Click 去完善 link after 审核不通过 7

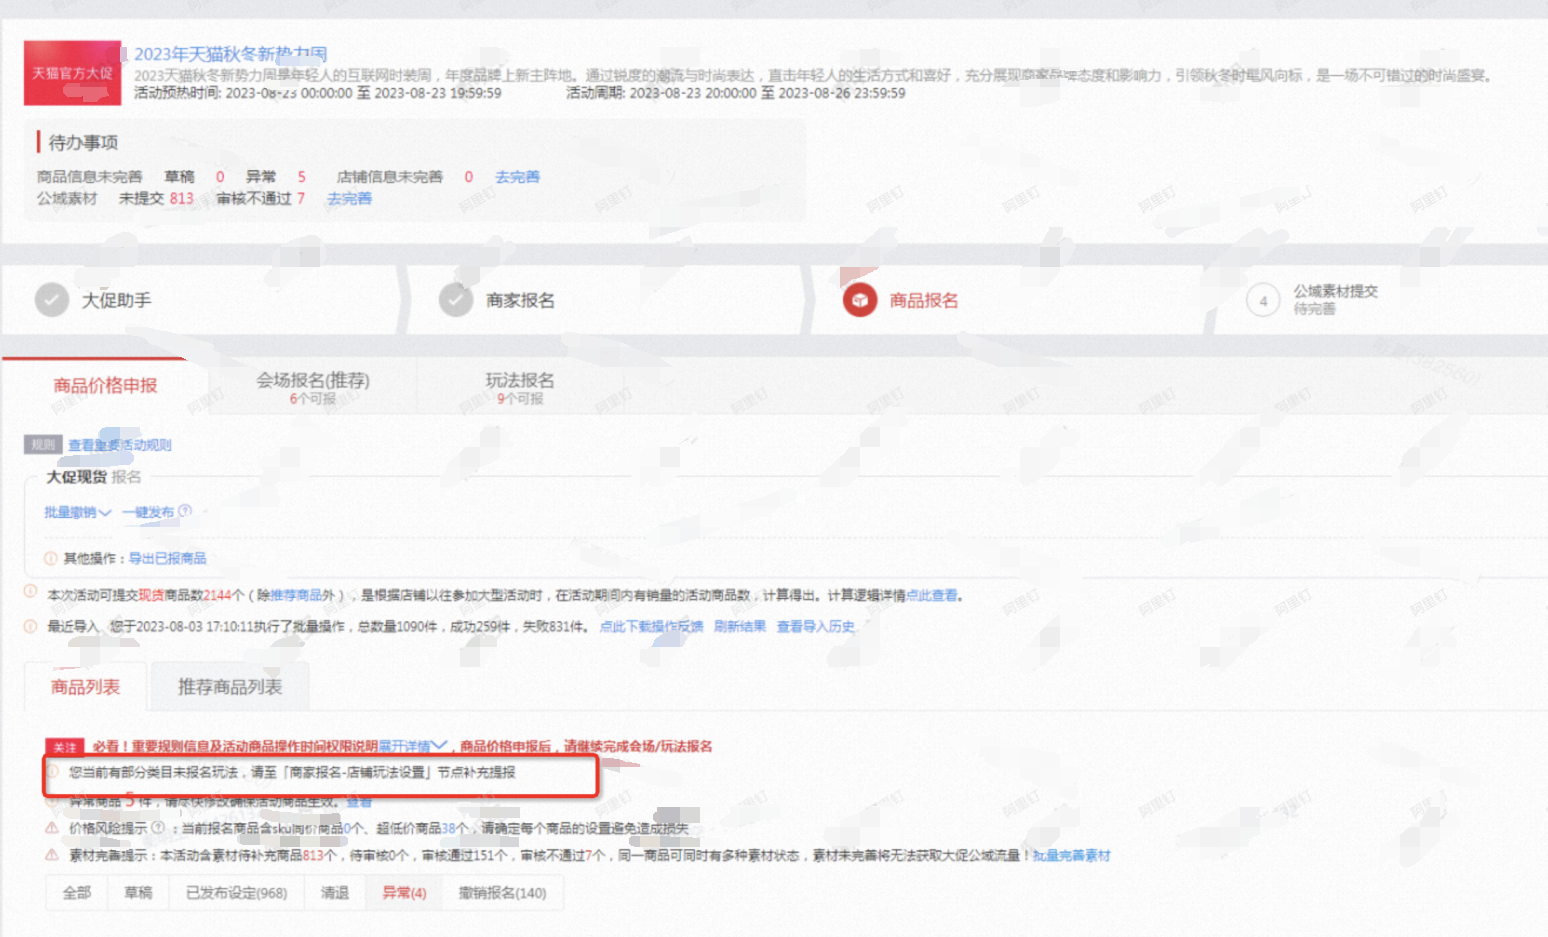click(349, 198)
